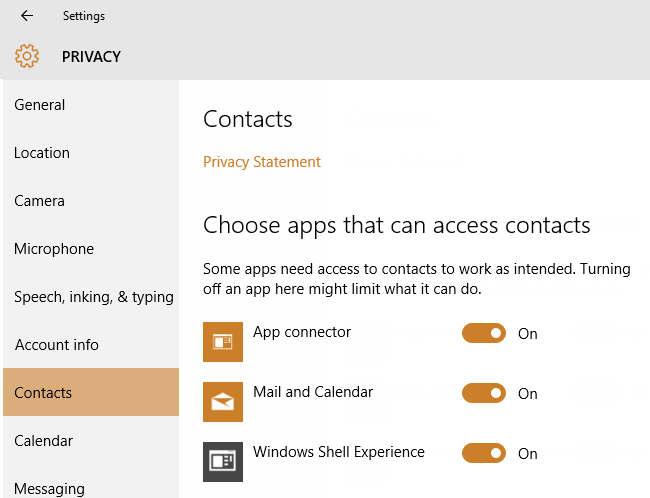Click the back arrow icon
The height and width of the screenshot is (498, 650).
point(27,16)
